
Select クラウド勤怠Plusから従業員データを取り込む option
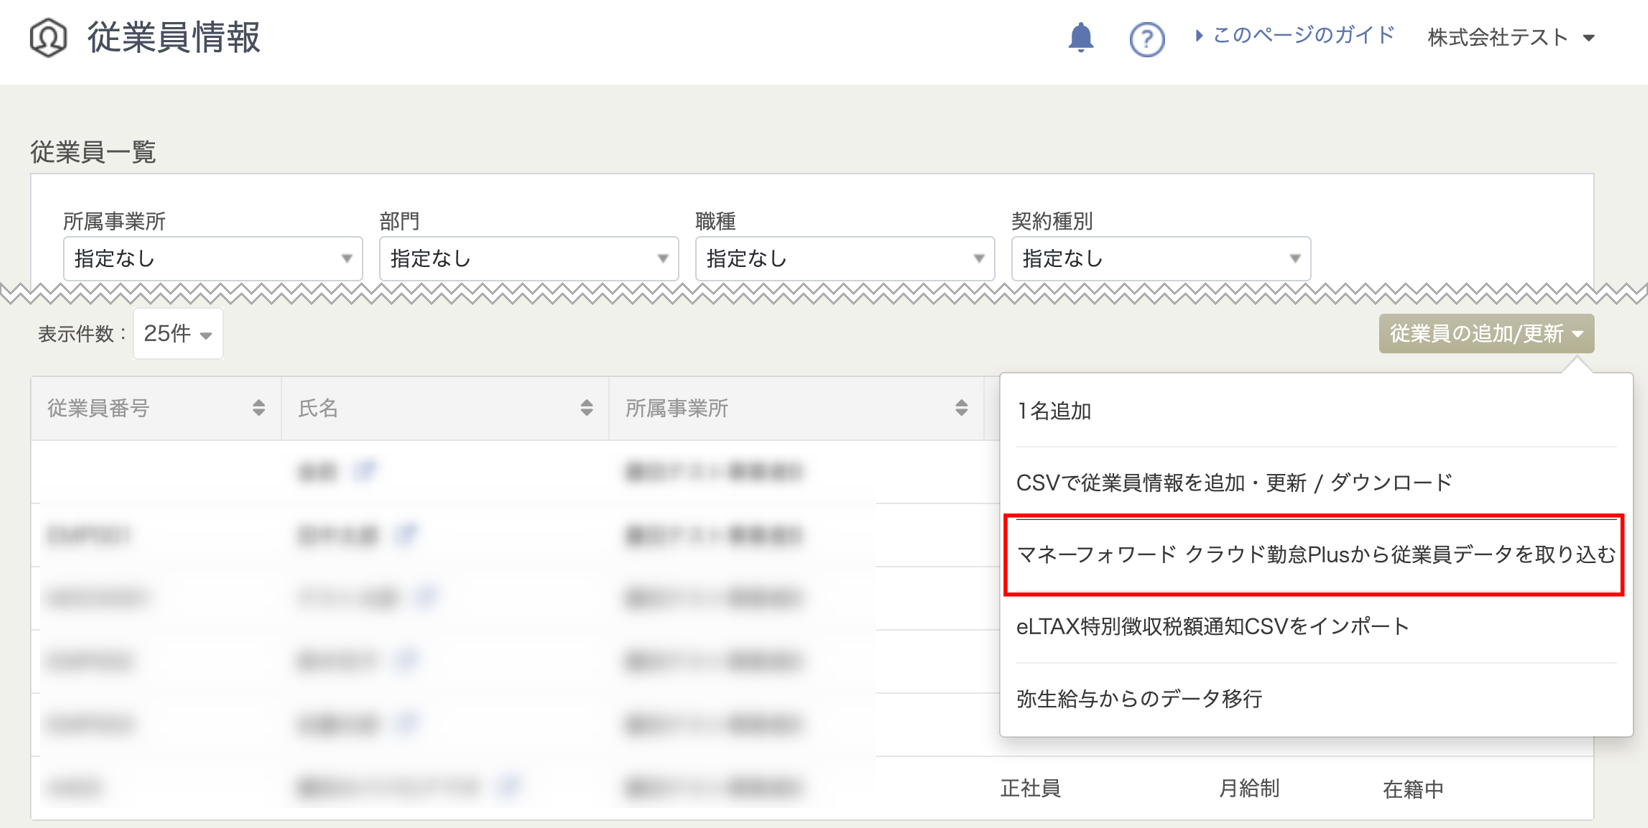click(x=1314, y=555)
